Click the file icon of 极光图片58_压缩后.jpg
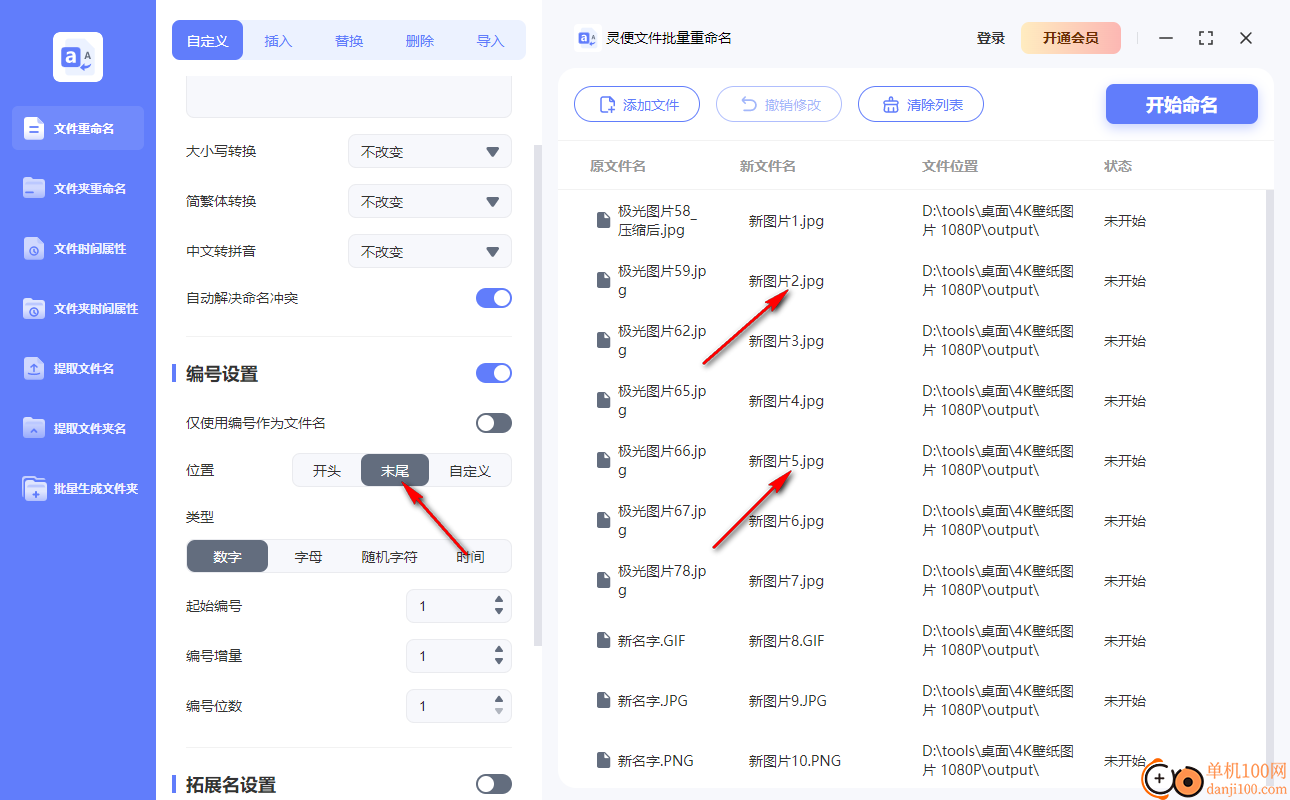Viewport: 1290px width, 800px height. (x=603, y=220)
